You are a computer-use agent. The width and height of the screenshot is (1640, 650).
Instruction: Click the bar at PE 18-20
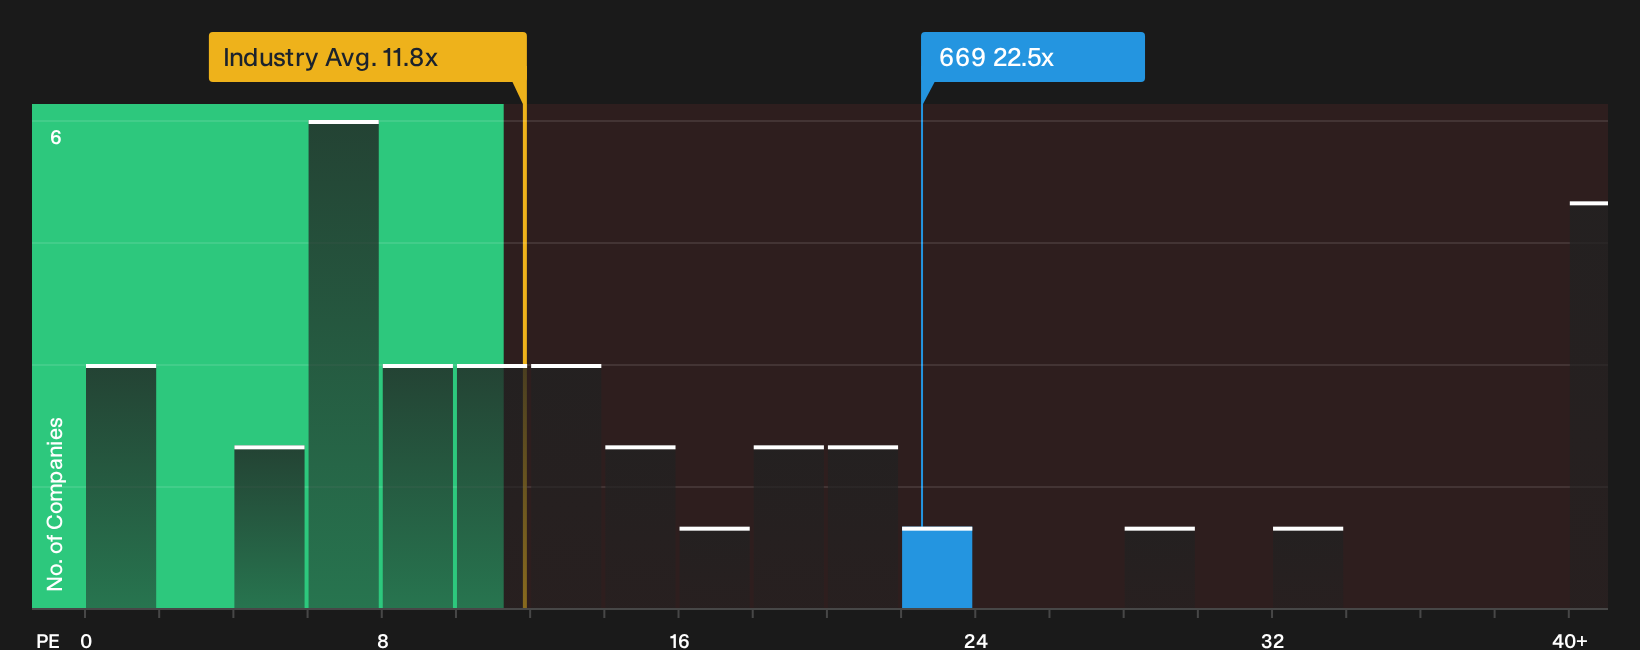click(x=789, y=527)
